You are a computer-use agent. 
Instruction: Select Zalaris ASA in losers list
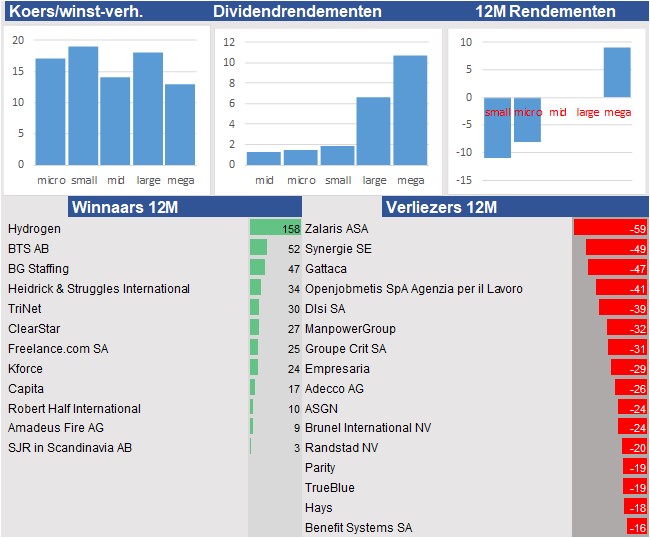coord(336,229)
